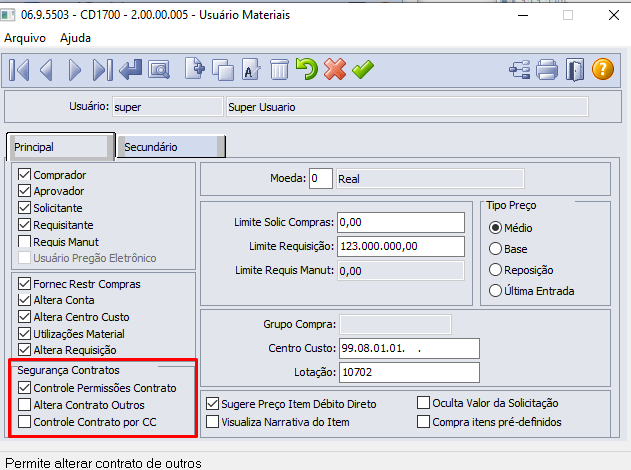This screenshot has width=631, height=470.
Task: Open the Arquivo menu
Action: (25, 38)
